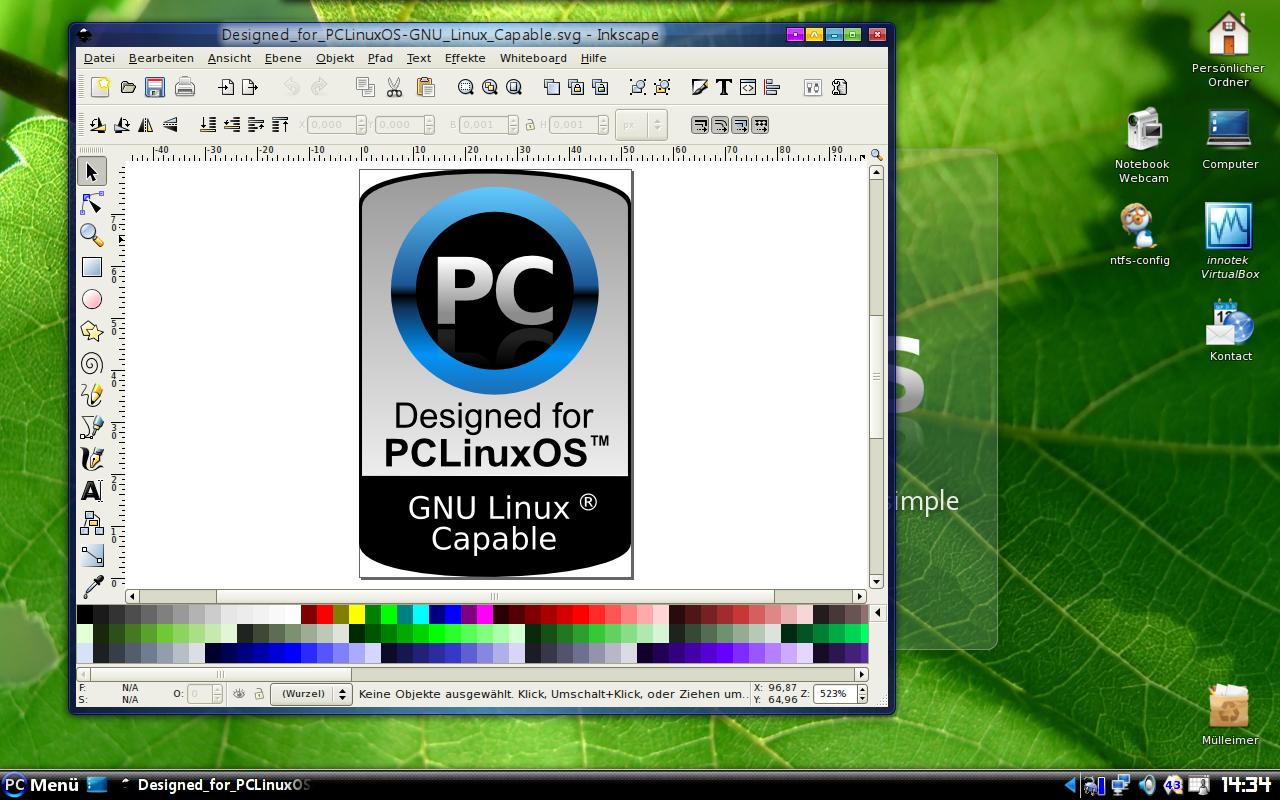Open the px units dropdown
Image resolution: width=1280 pixels, height=800 pixels.
point(641,125)
